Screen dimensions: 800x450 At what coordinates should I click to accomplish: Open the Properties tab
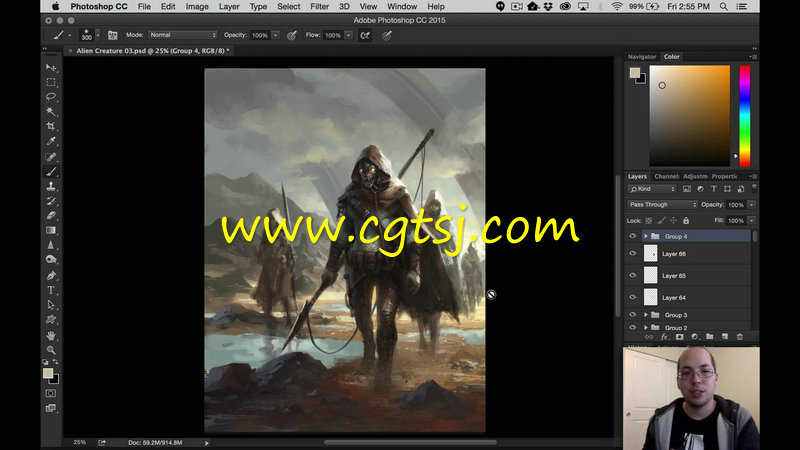[724, 176]
